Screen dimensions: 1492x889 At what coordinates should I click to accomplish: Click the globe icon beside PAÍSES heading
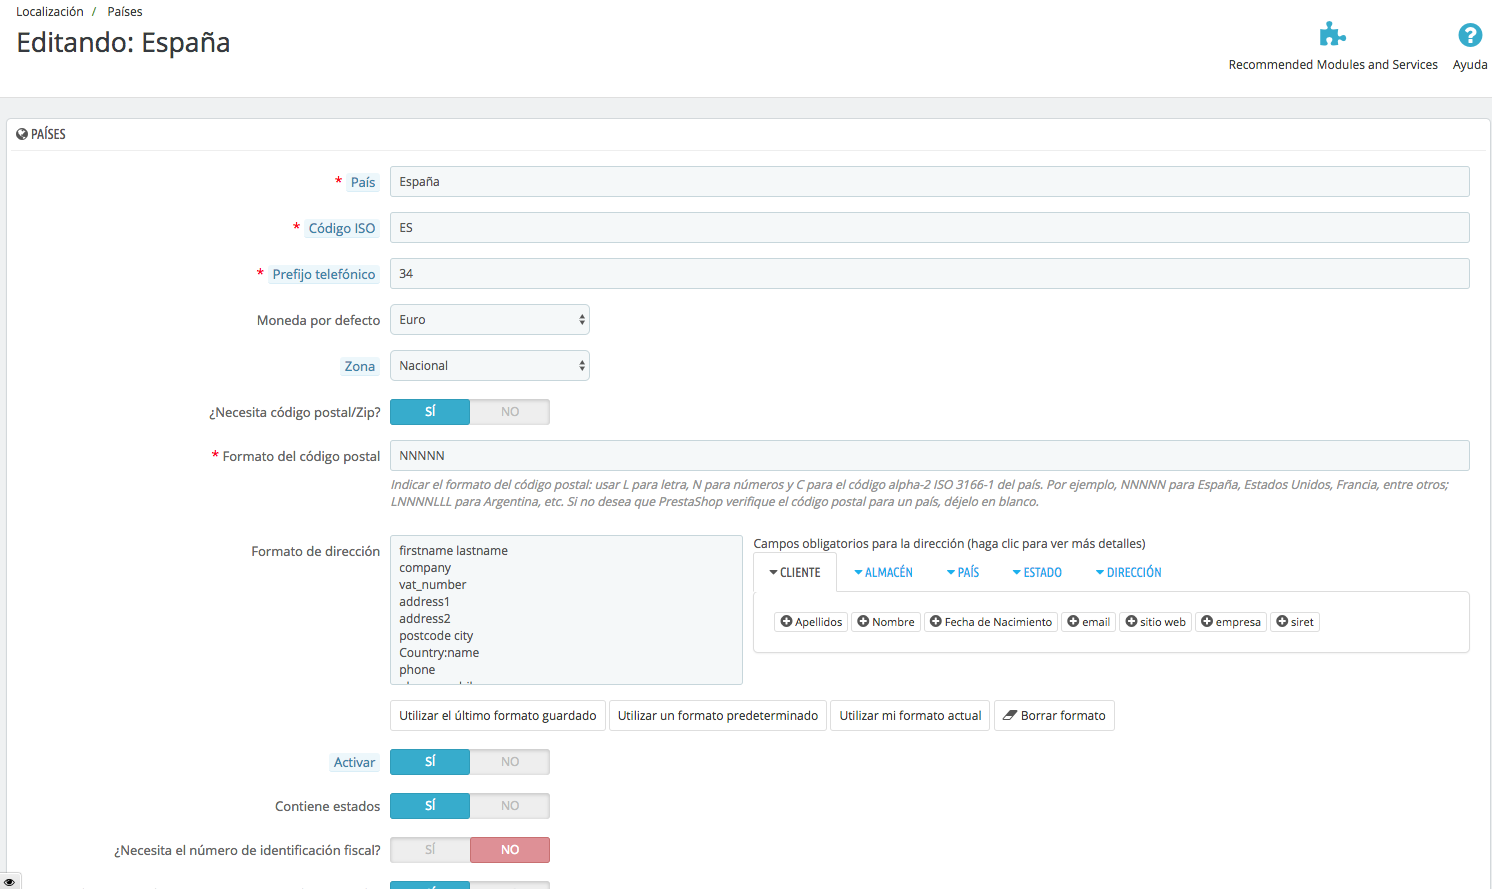pos(22,134)
